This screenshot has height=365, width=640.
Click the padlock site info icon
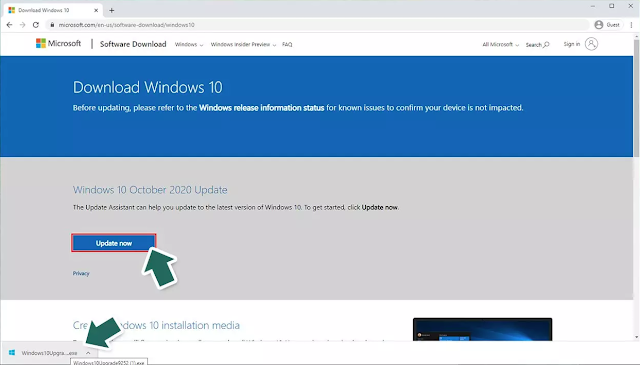(x=52, y=25)
